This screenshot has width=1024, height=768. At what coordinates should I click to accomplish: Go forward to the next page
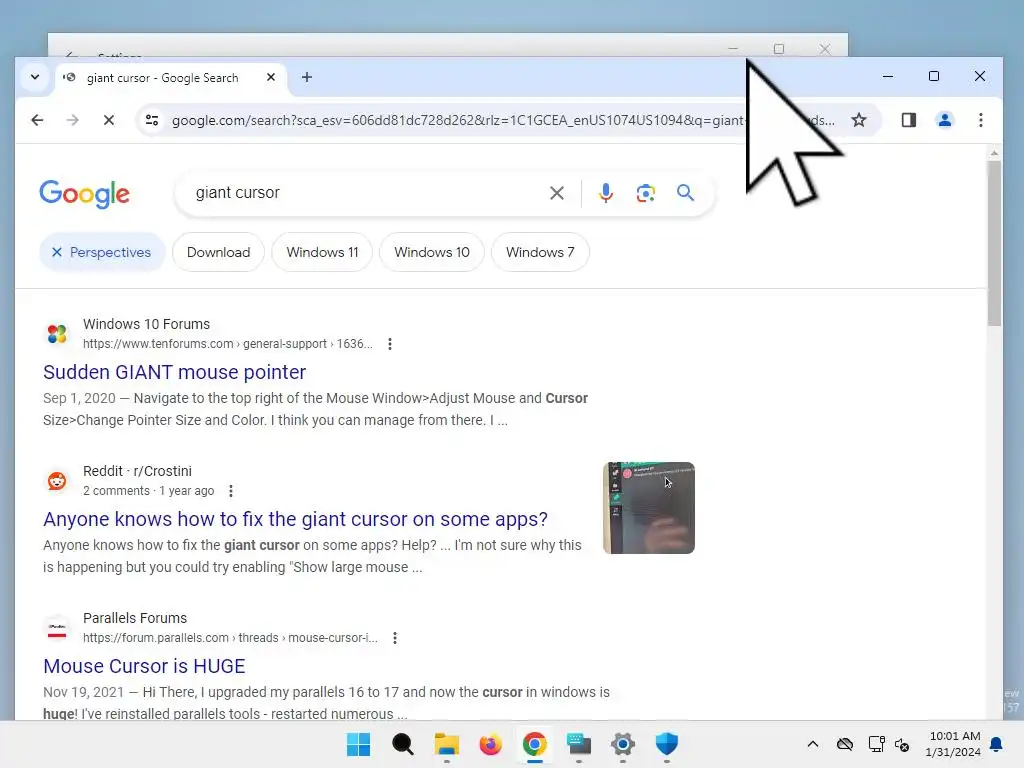click(72, 120)
